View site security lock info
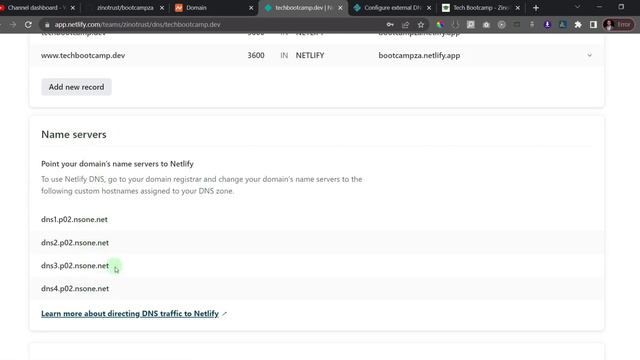This screenshot has height=360, width=640. point(47,24)
